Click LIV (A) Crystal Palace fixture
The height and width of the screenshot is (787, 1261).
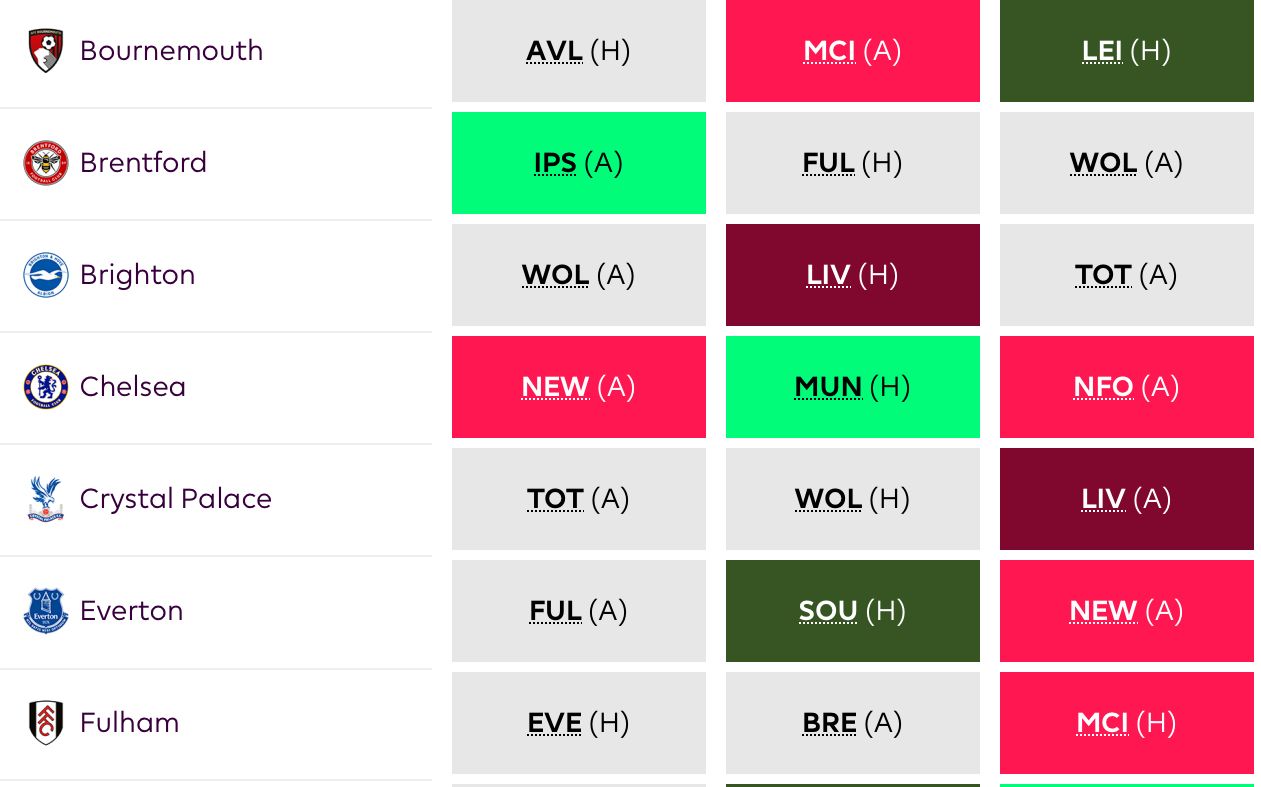coord(1127,499)
